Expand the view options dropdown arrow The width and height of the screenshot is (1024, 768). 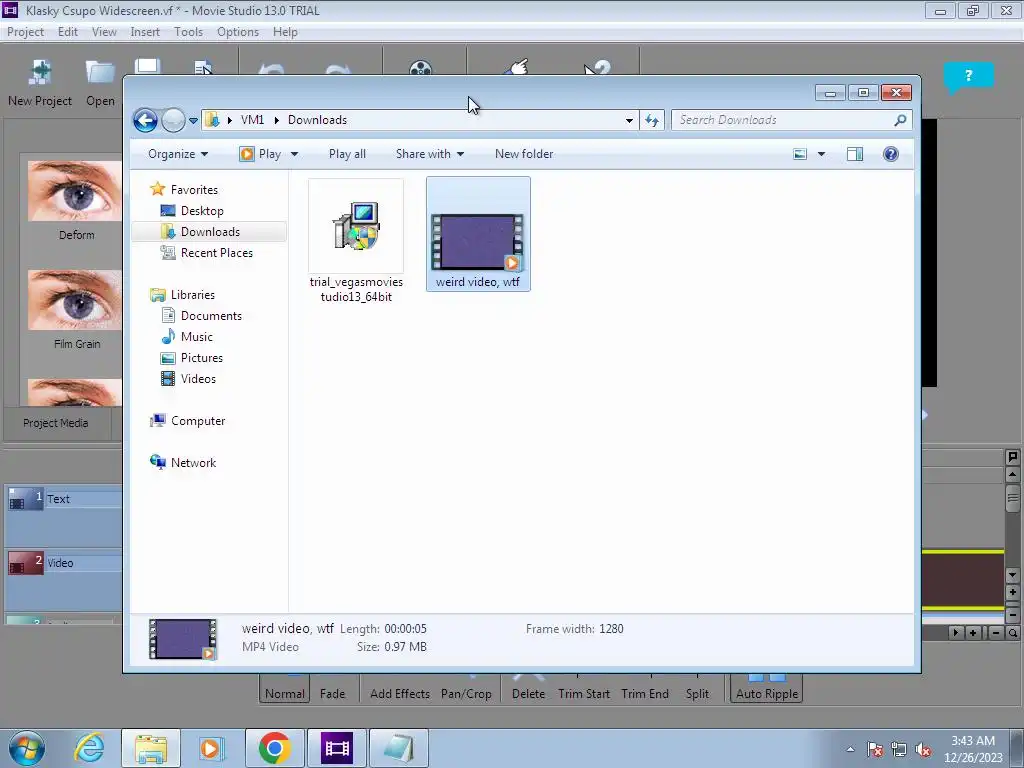822,154
